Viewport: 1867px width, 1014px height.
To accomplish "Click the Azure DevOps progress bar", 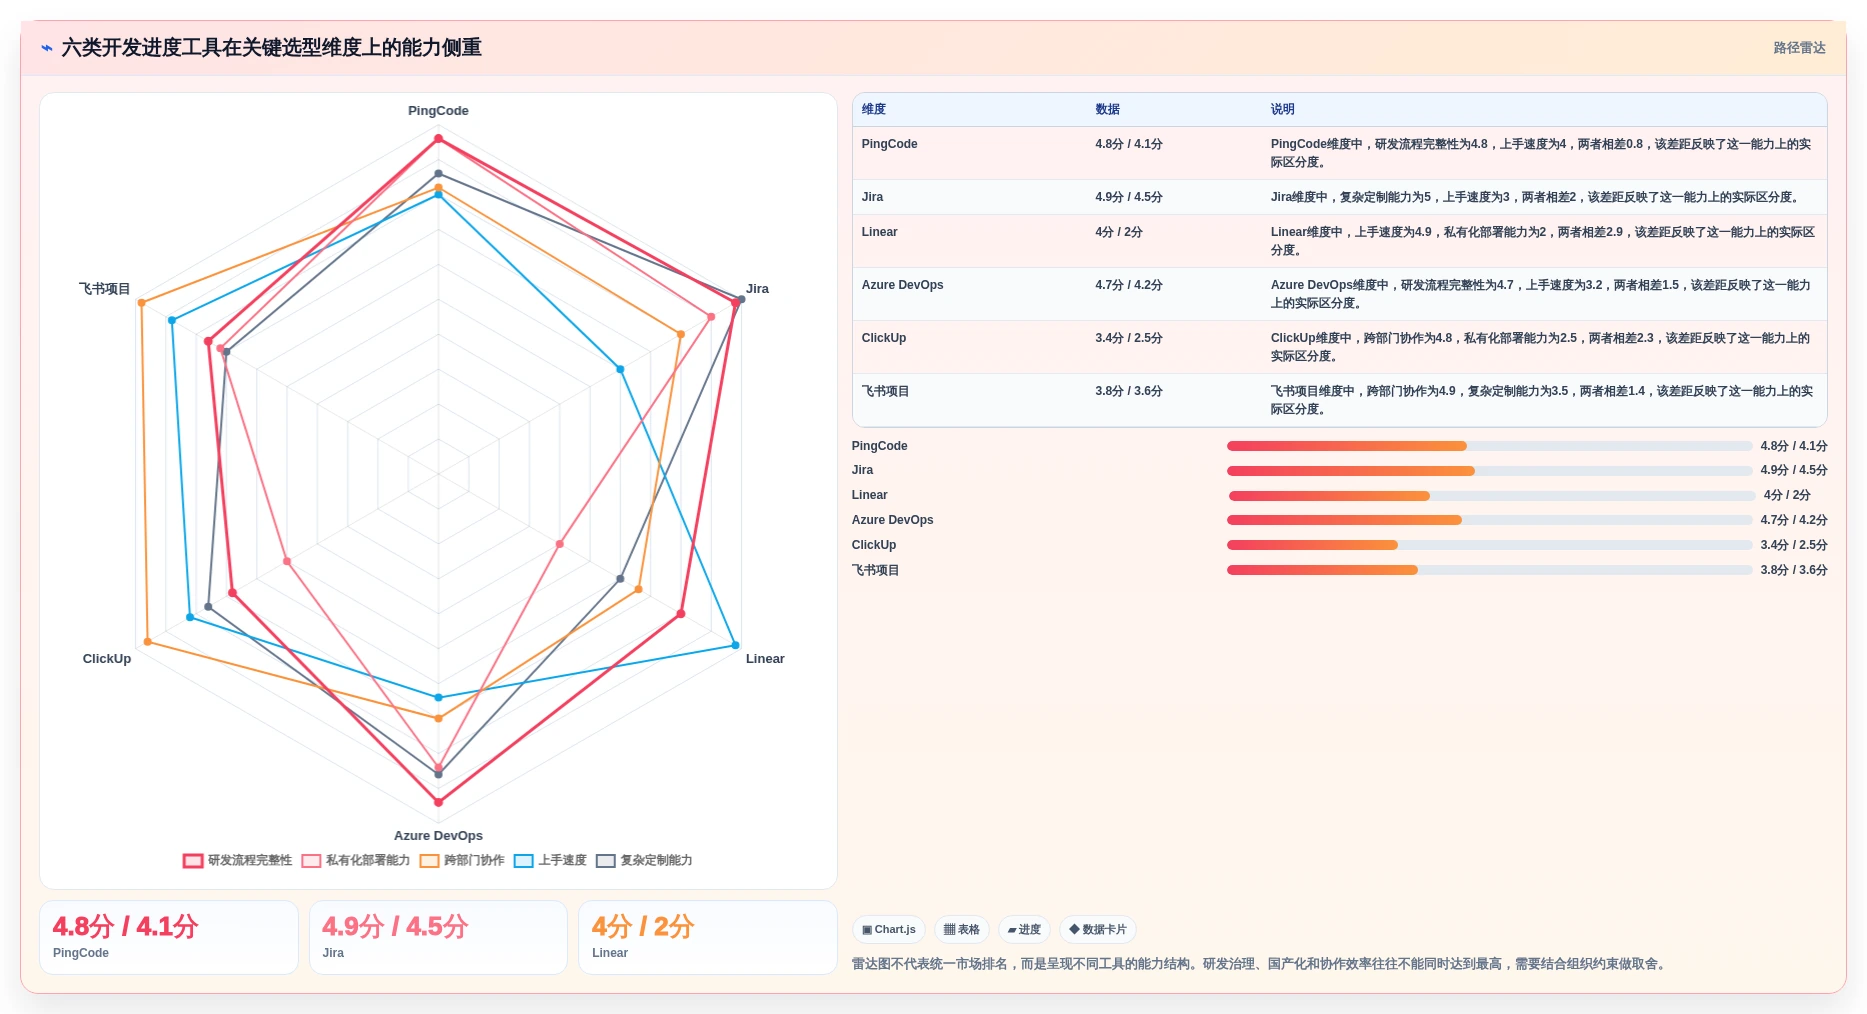I will [1489, 520].
